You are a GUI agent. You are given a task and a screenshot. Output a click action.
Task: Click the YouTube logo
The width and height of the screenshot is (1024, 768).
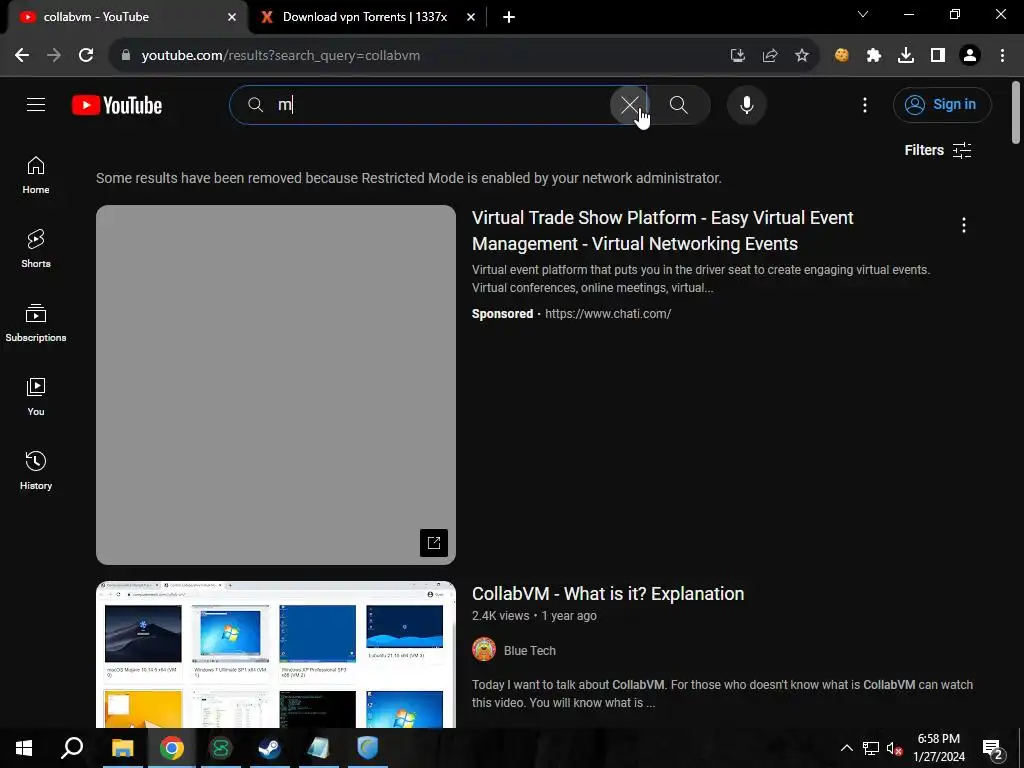pyautogui.click(x=117, y=105)
